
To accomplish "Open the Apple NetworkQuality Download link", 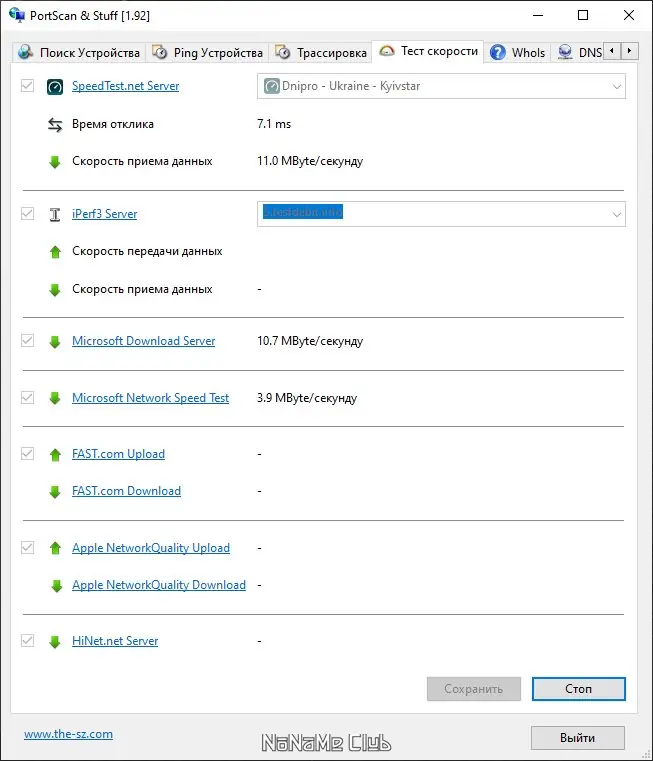I will (158, 585).
